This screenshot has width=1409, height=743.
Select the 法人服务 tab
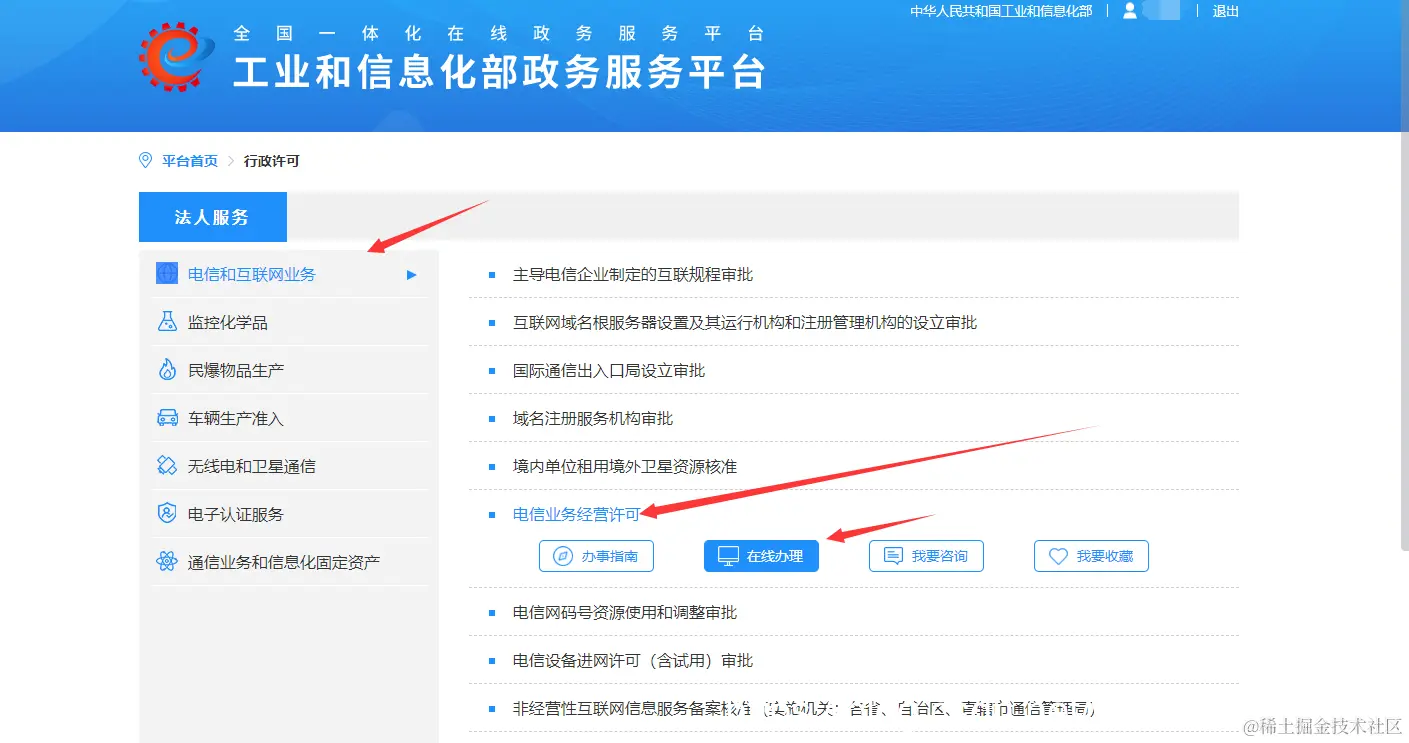tap(212, 216)
